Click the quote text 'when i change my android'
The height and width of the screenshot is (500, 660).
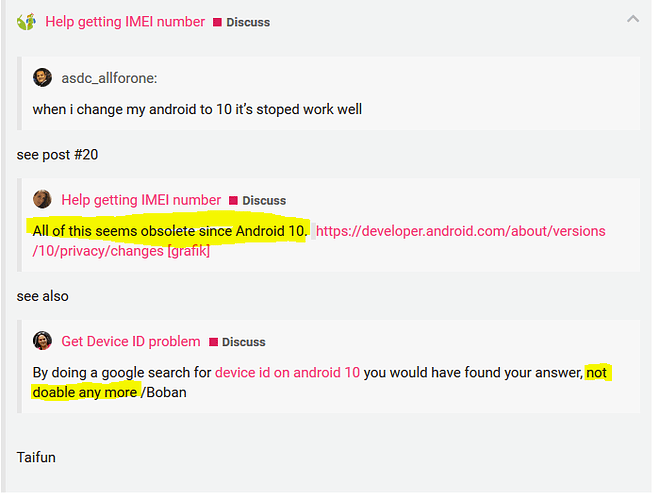click(197, 109)
